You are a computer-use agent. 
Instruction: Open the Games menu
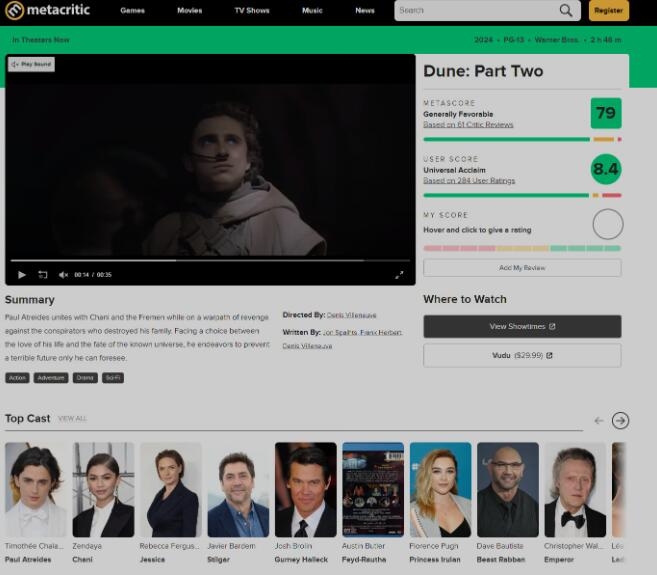(x=132, y=10)
